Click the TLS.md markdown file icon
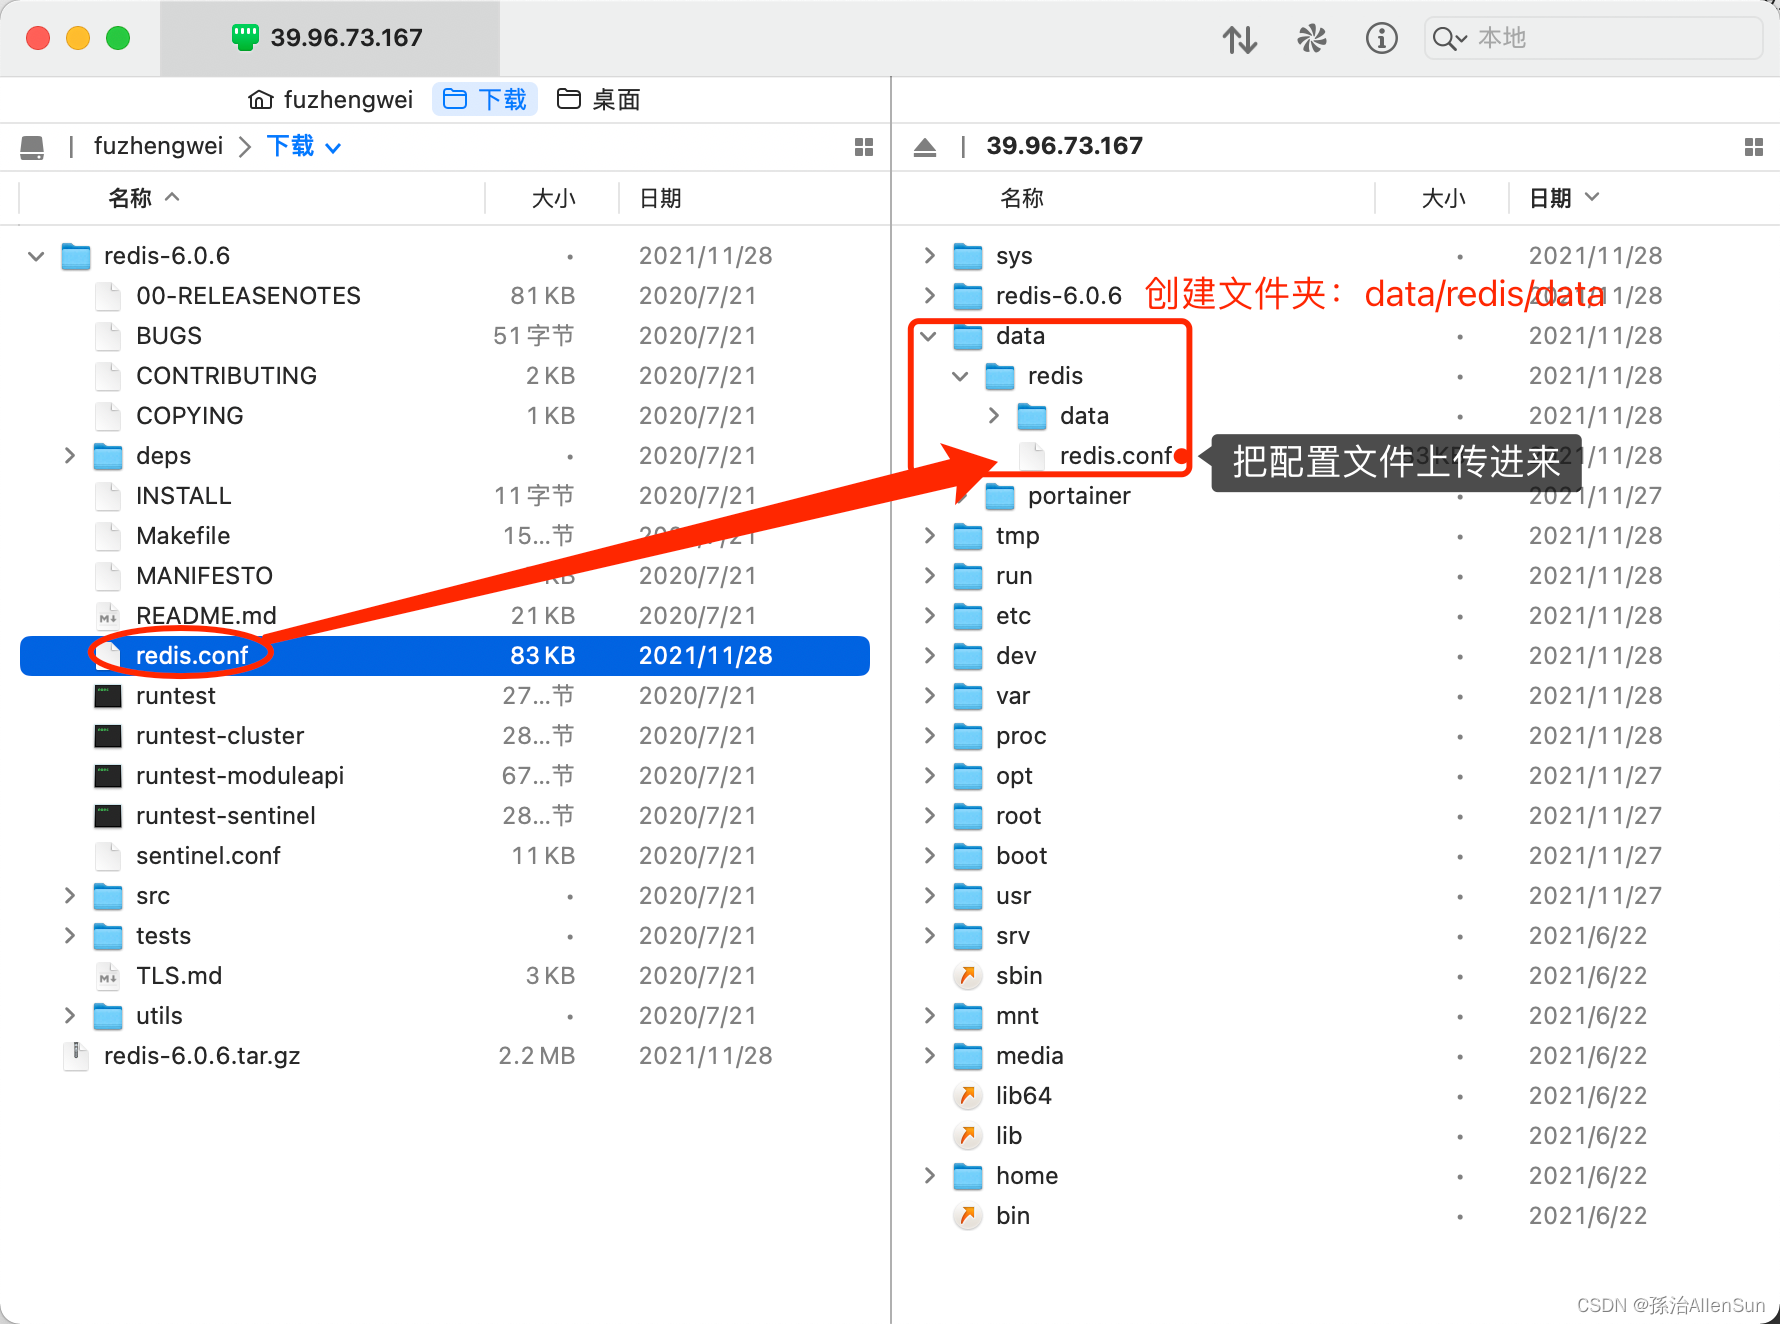Image resolution: width=1780 pixels, height=1324 pixels. click(x=108, y=976)
